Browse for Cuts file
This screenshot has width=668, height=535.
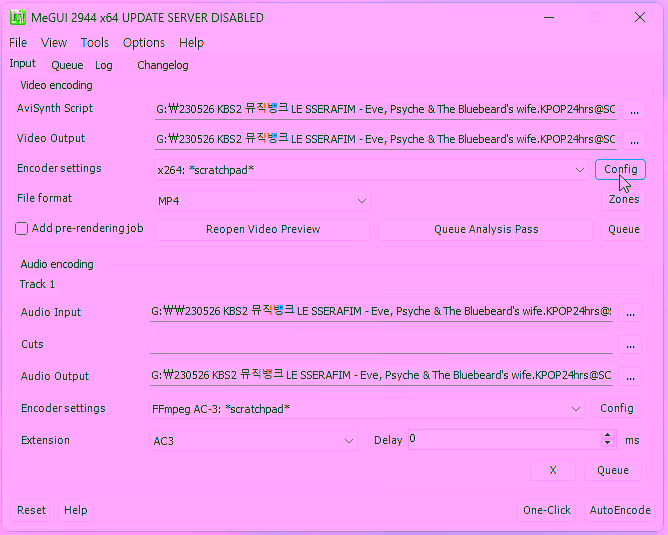[x=630, y=345]
